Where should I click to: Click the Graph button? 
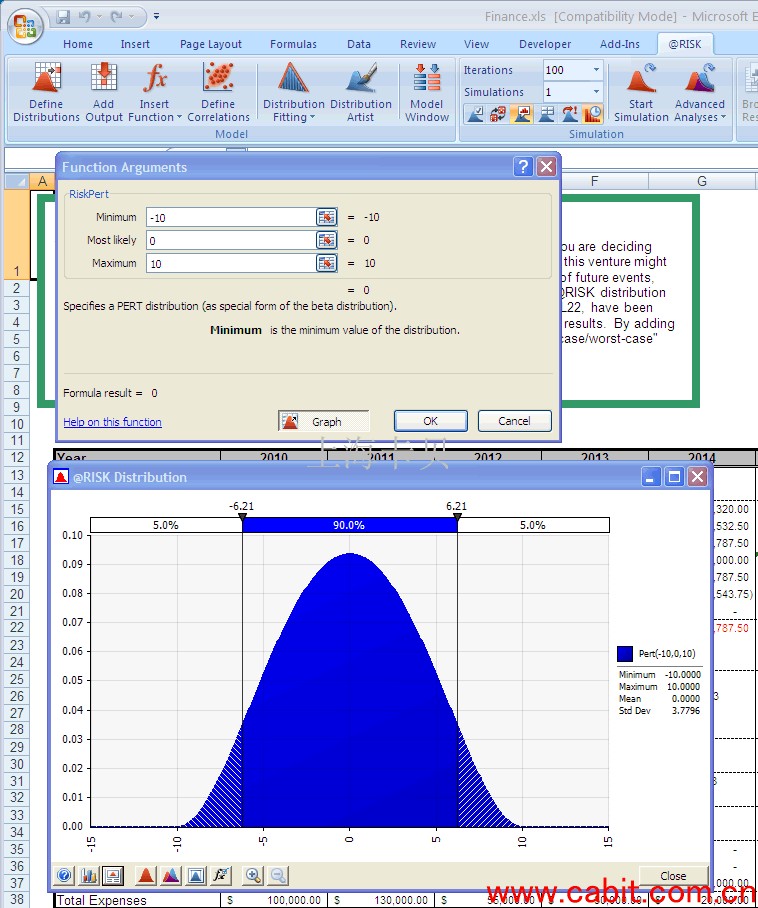tap(323, 421)
